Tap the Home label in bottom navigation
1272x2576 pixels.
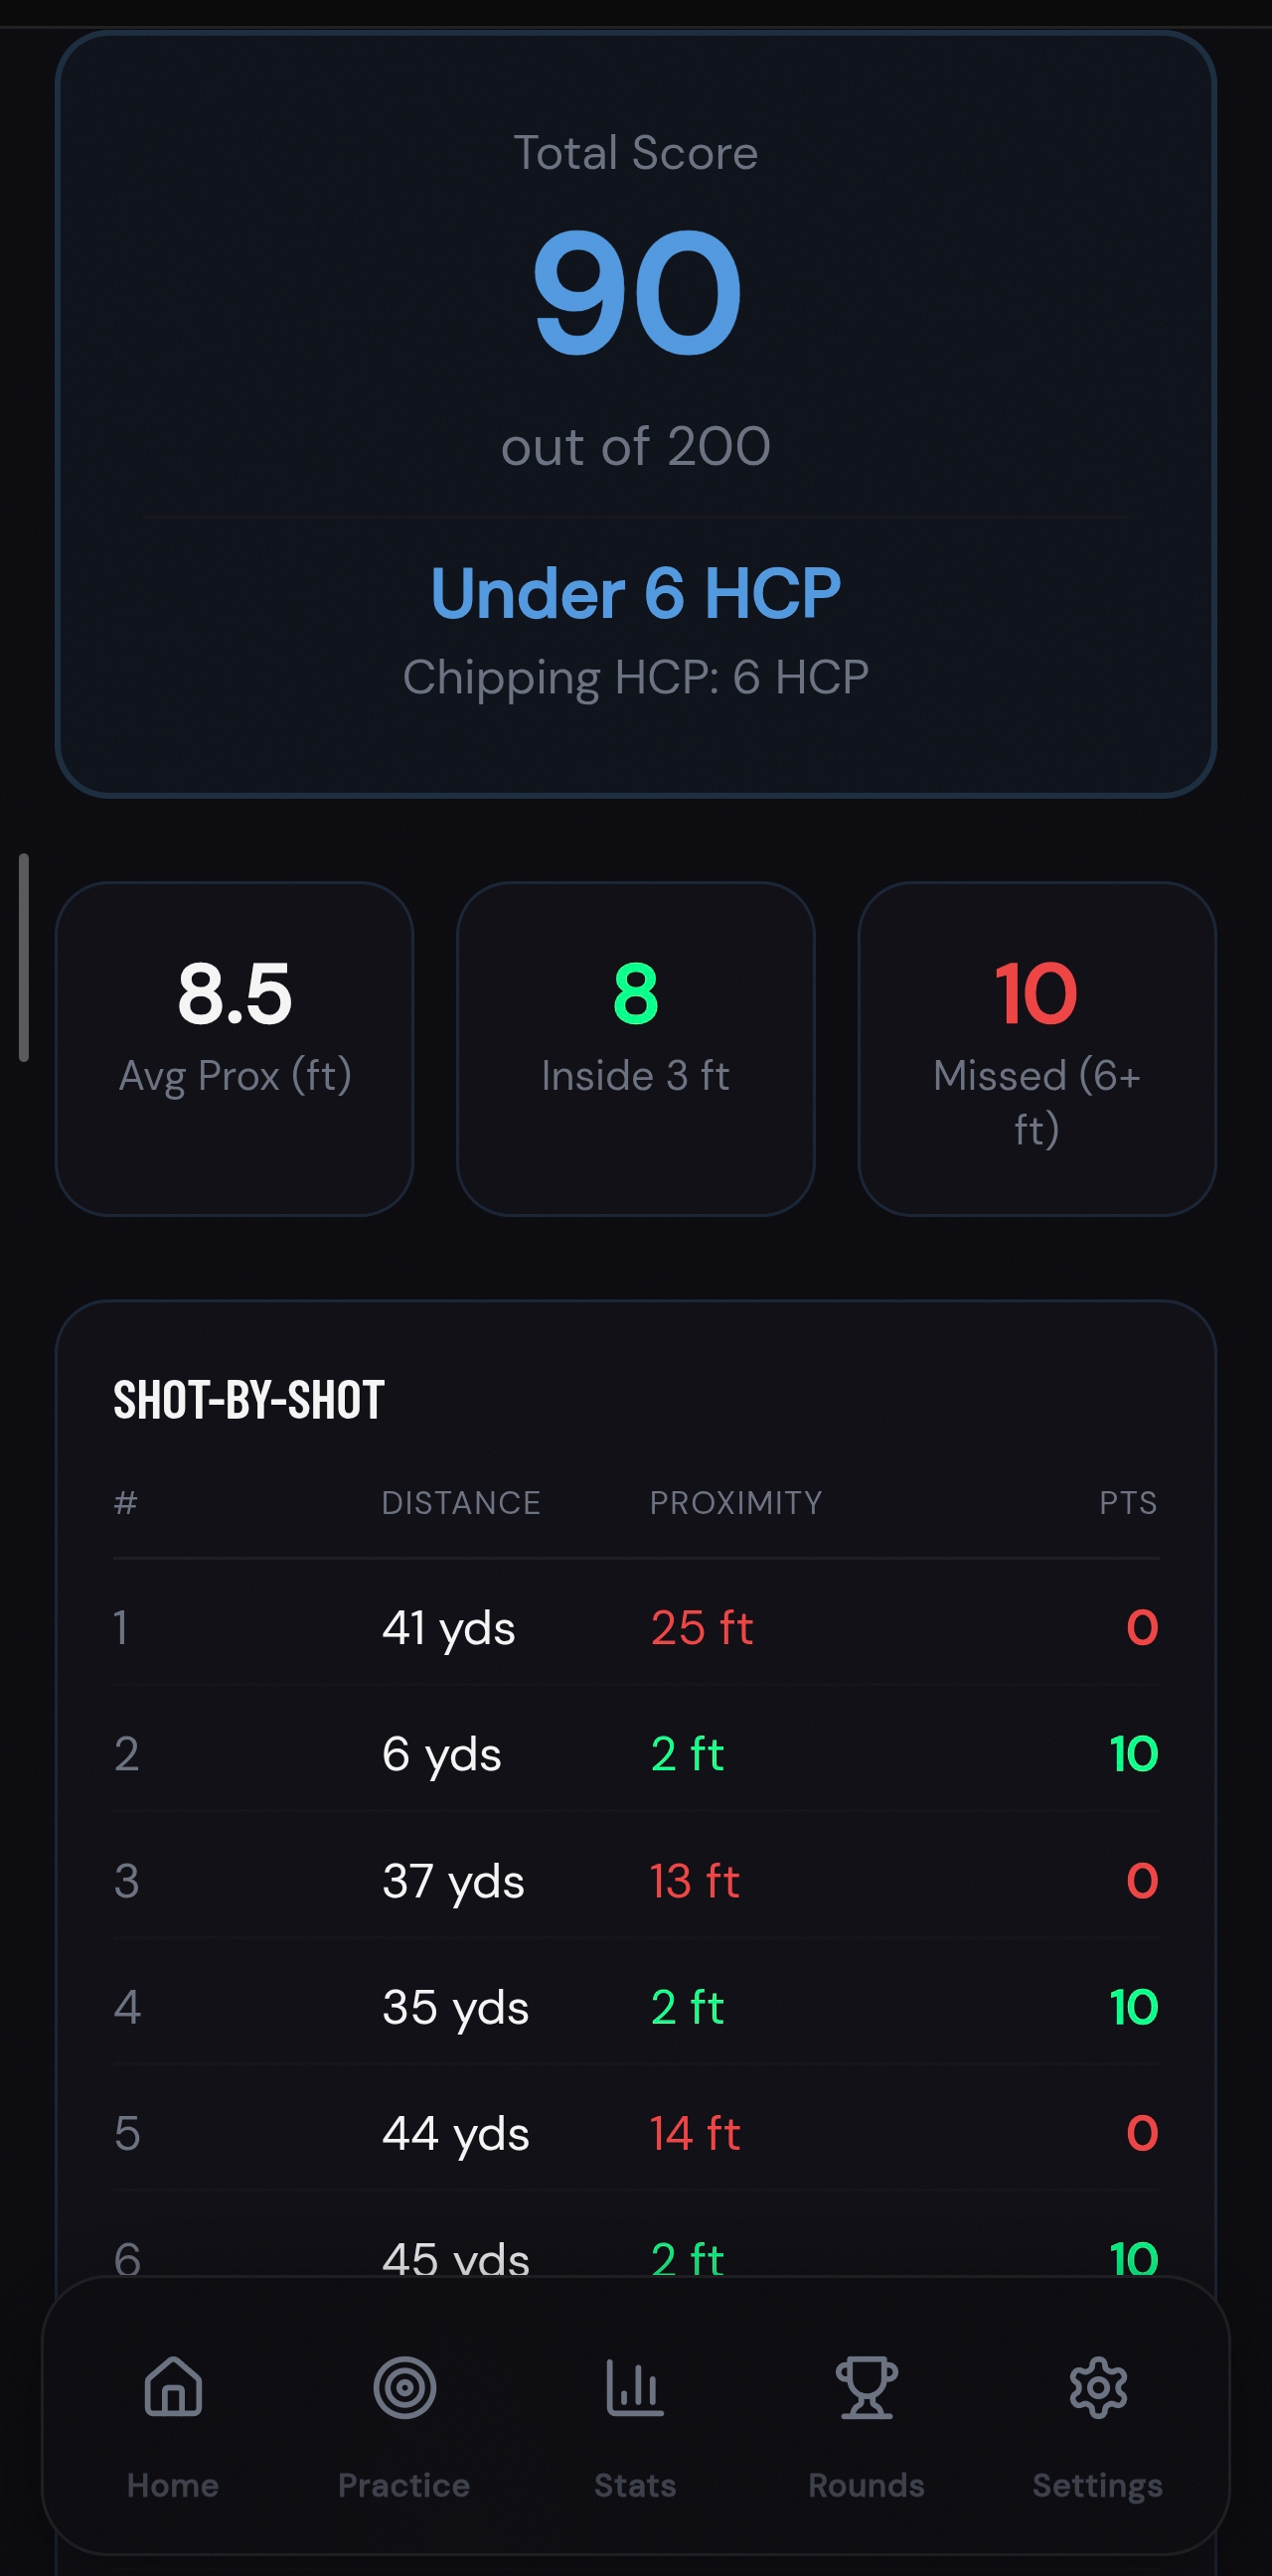click(172, 2485)
